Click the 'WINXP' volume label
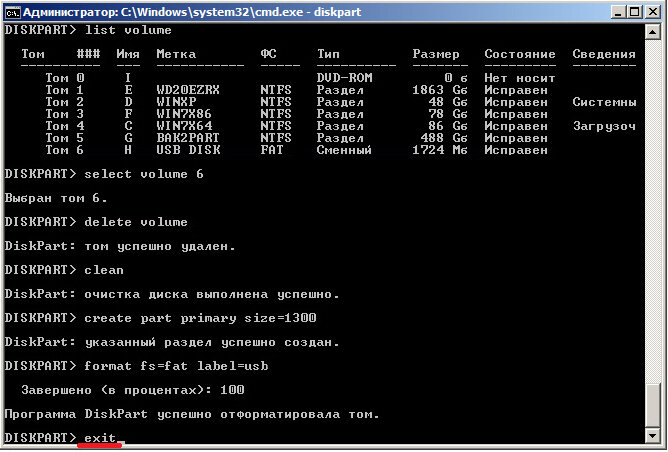Screen dimensions: 668x452 click(176, 102)
